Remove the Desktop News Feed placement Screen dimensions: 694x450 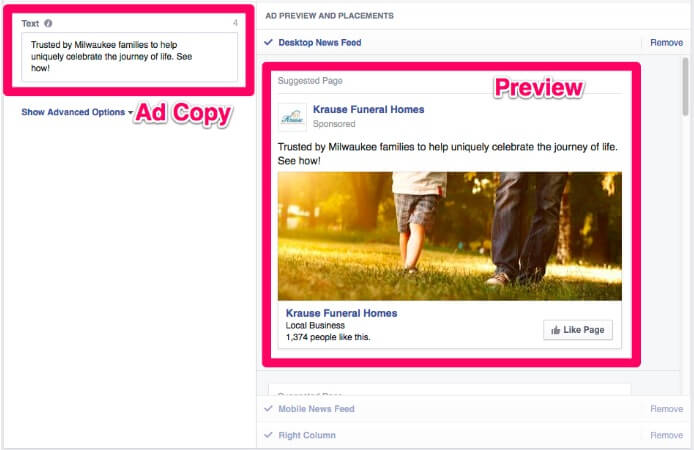666,42
